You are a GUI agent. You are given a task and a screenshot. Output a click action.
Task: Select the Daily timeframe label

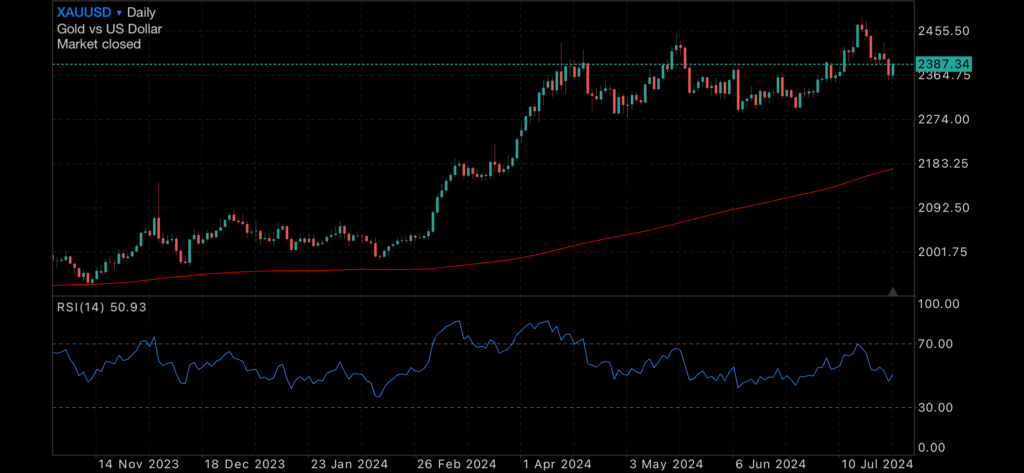pos(142,12)
